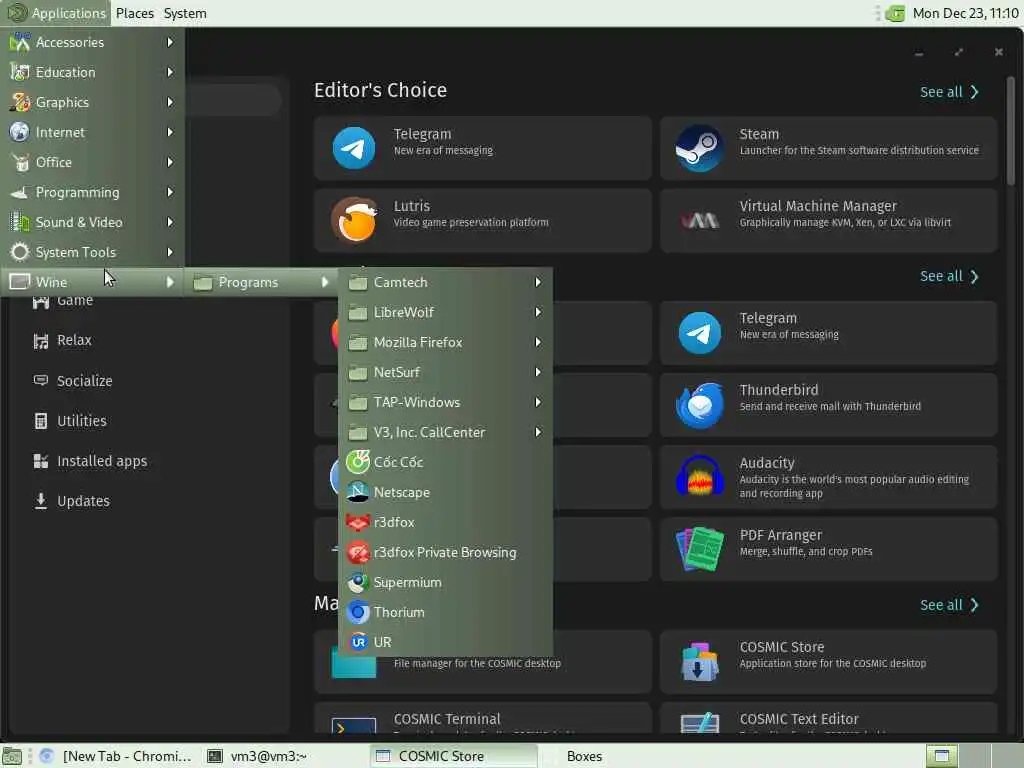Switch to the vm3@vm3 terminal window

coord(284,756)
